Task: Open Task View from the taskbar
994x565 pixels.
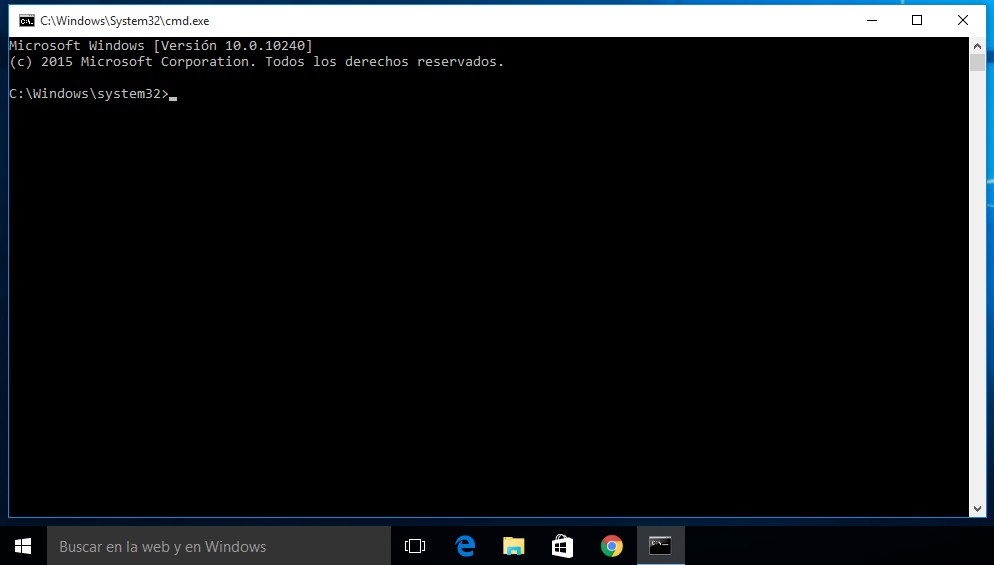Action: [415, 546]
